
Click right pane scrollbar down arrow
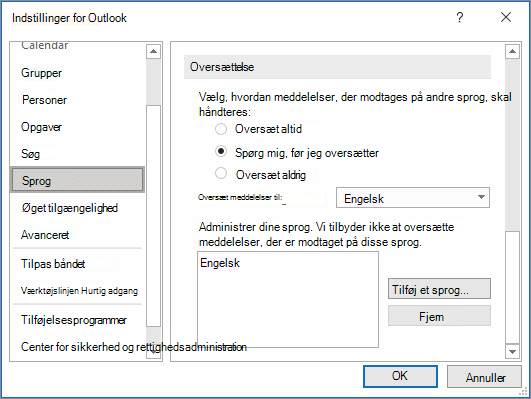coord(512,352)
